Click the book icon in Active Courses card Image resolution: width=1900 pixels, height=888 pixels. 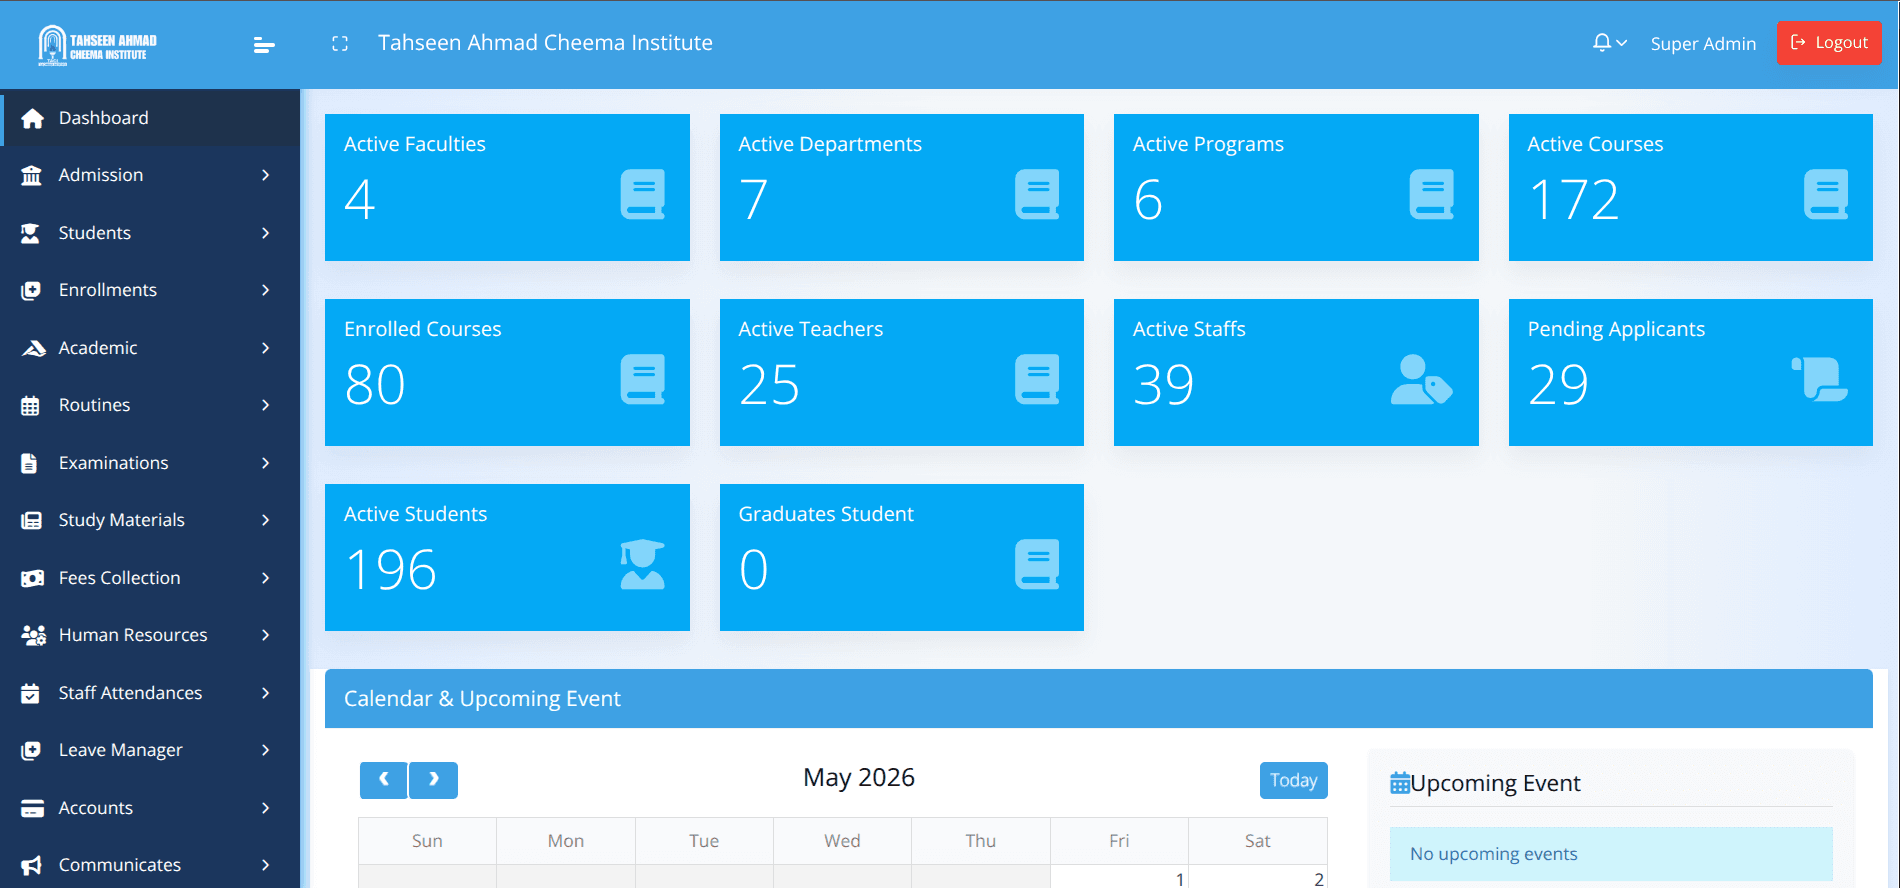pyautogui.click(x=1826, y=194)
